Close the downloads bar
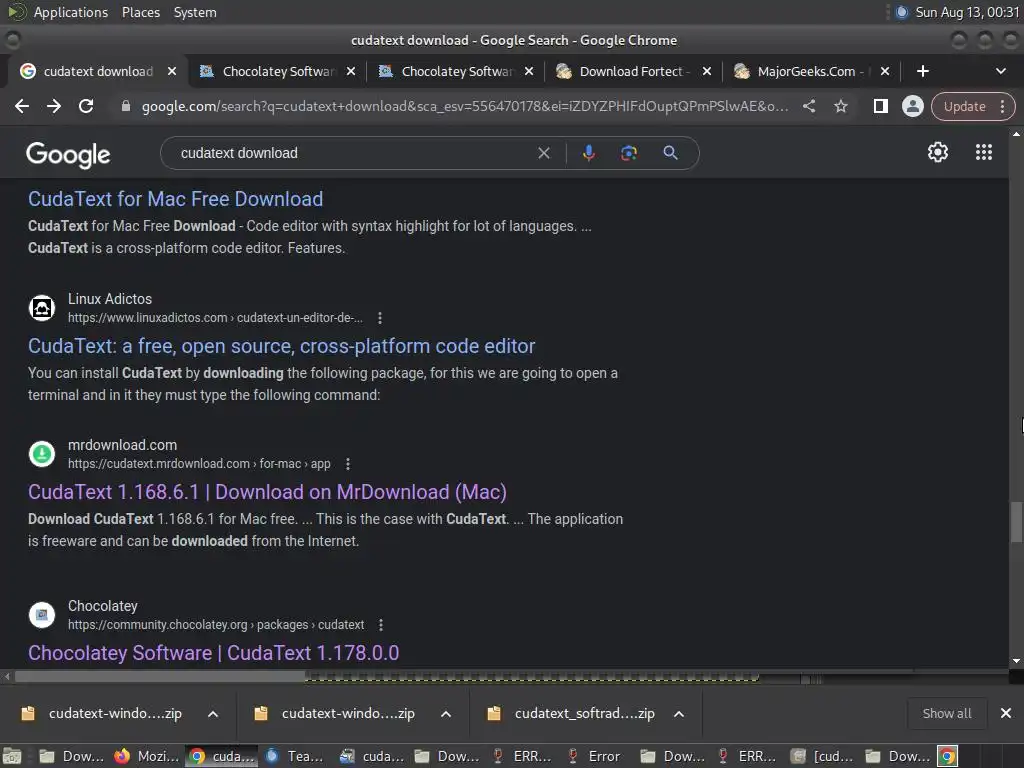Screen dimensions: 1024x768 tap(1006, 713)
